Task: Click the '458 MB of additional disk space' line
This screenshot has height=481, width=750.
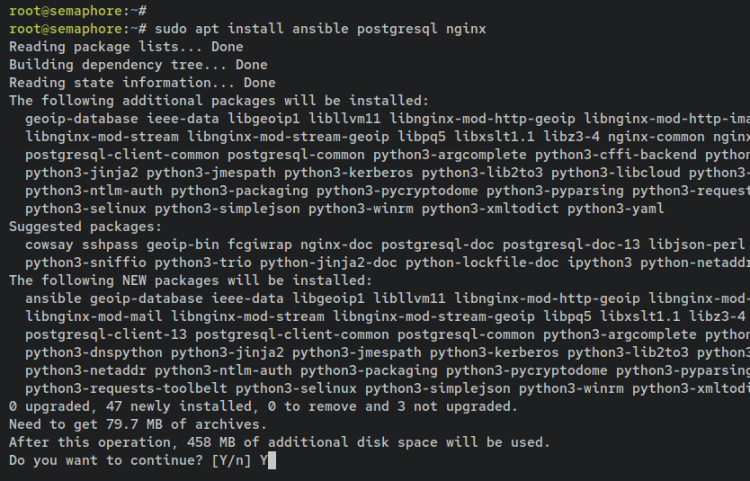Action: [x=278, y=442]
